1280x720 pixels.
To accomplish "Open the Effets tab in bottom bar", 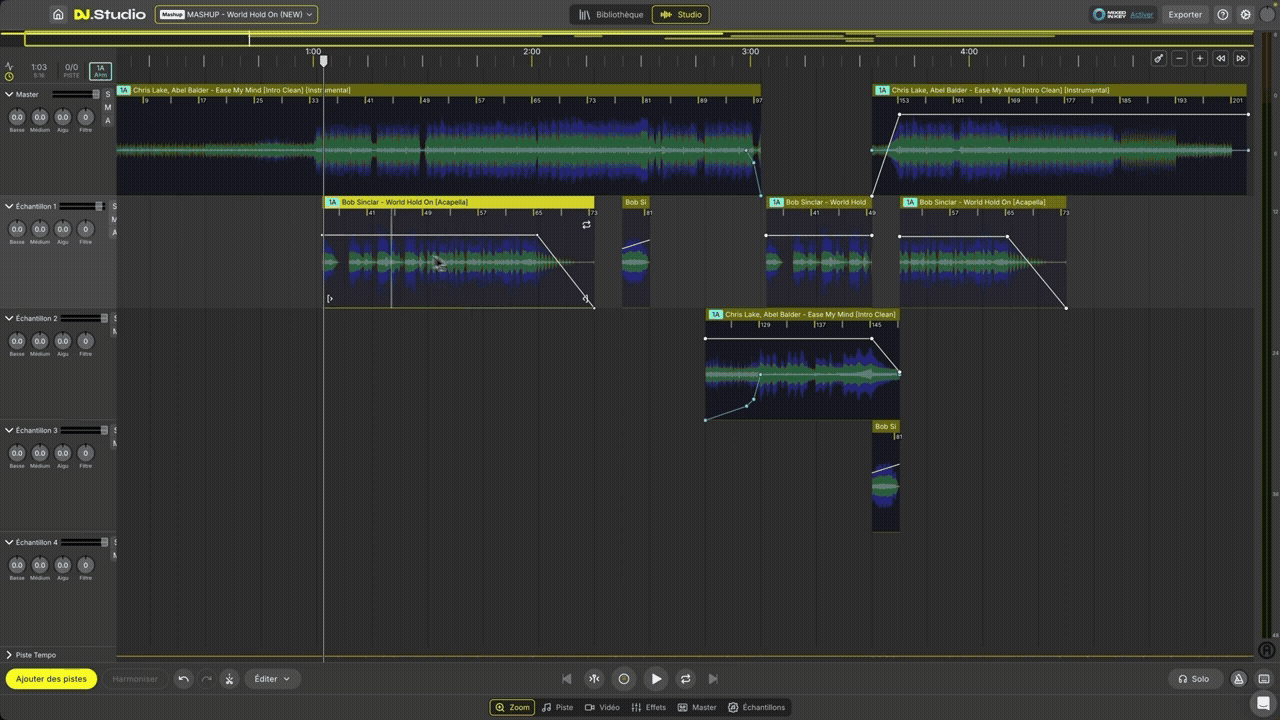I will (x=648, y=707).
